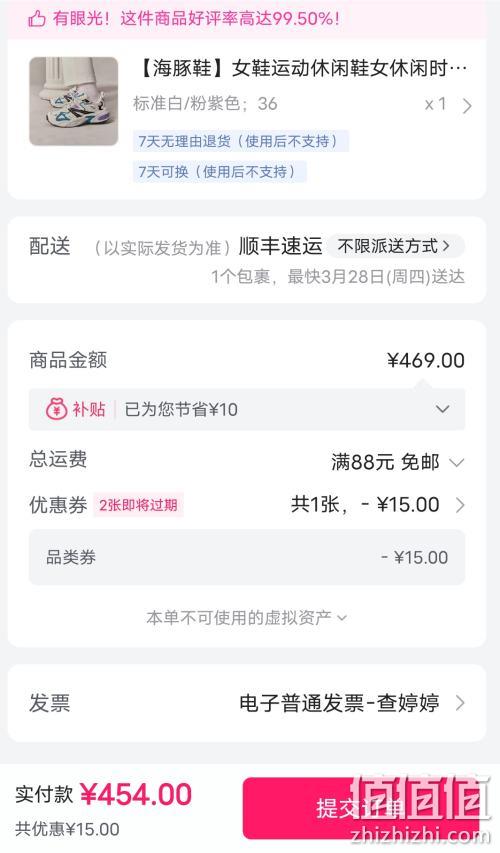This screenshot has width=500, height=853.
Task: Open the 优惠券 coupon selection arrow
Action: (x=460, y=505)
